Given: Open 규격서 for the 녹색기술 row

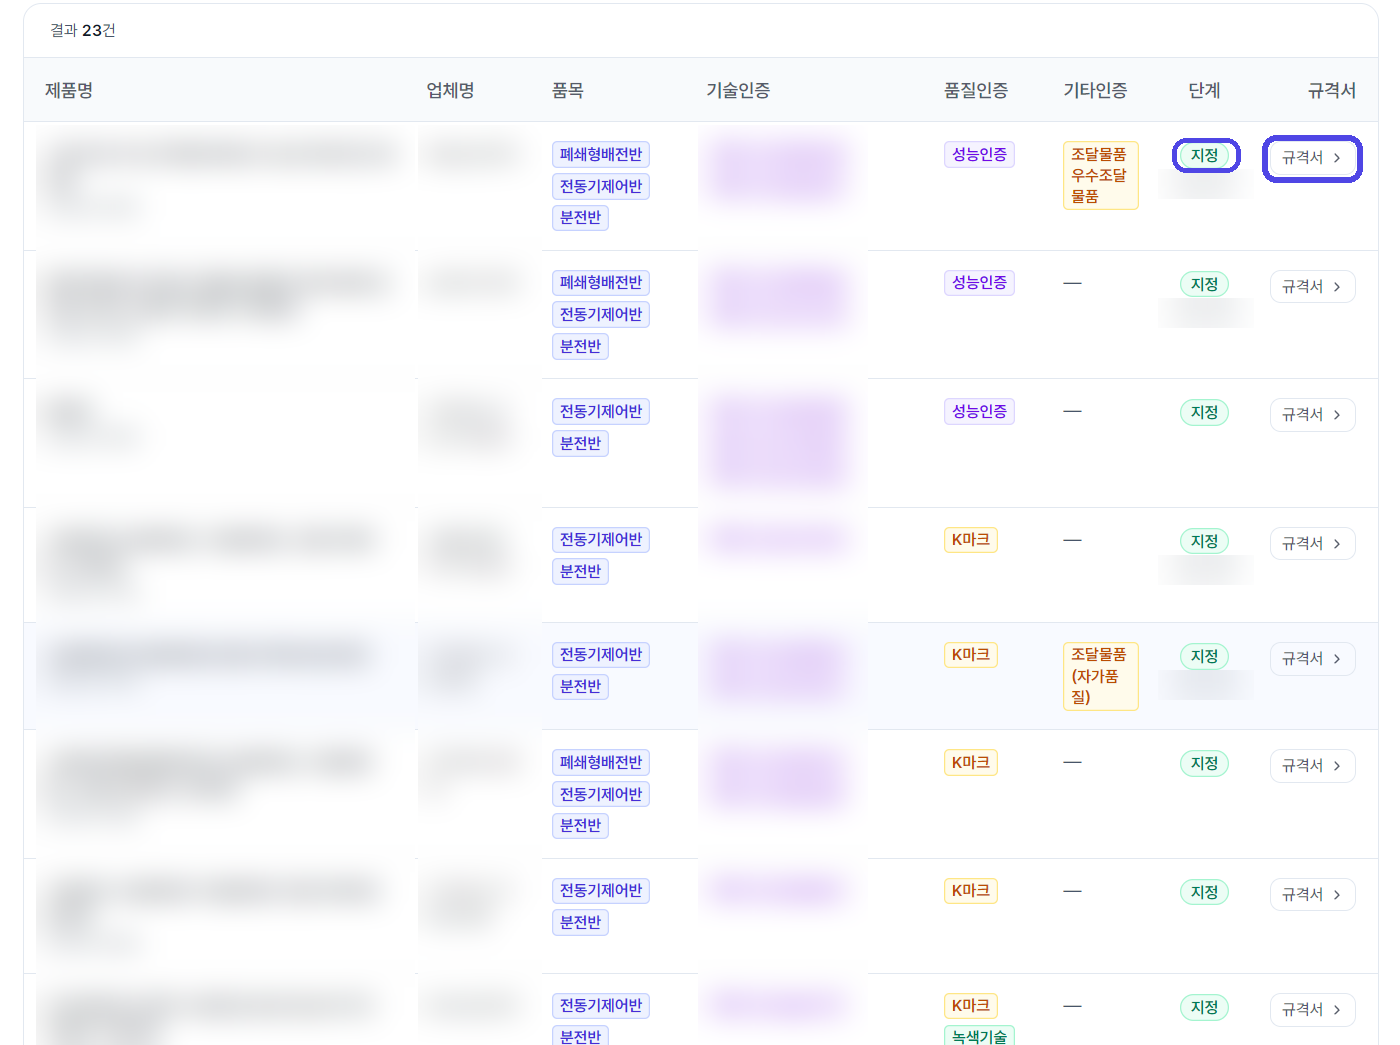Looking at the screenshot, I should coord(1312,1010).
